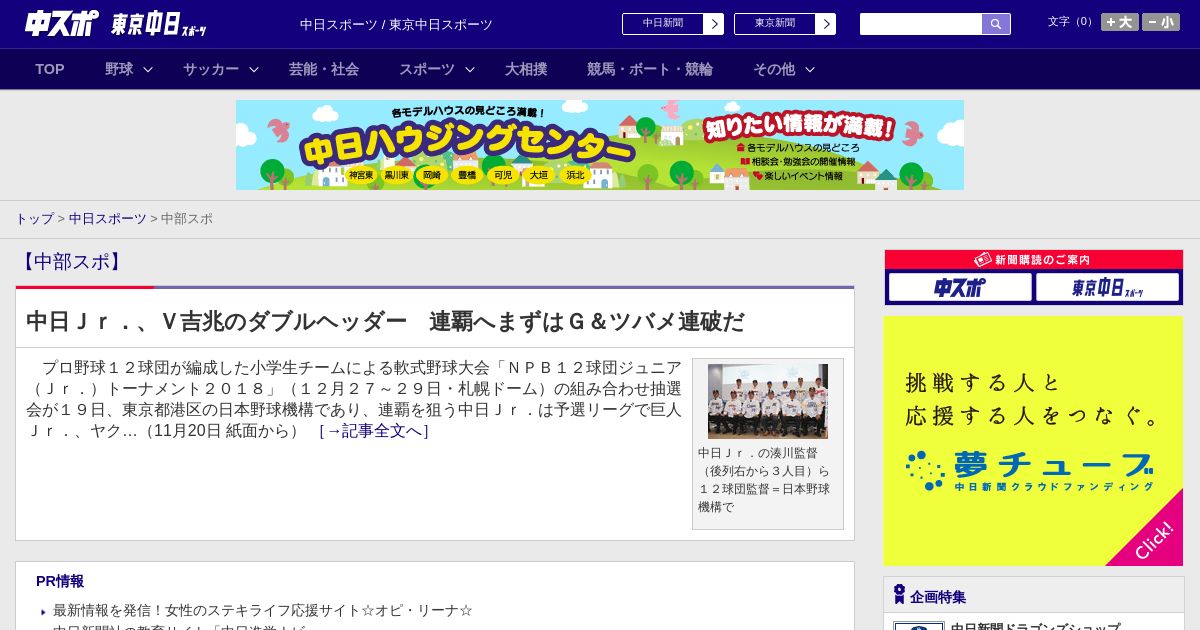1200x630 pixels.
Task: Click 中日ハウジングセンター banner ad
Action: [600, 145]
